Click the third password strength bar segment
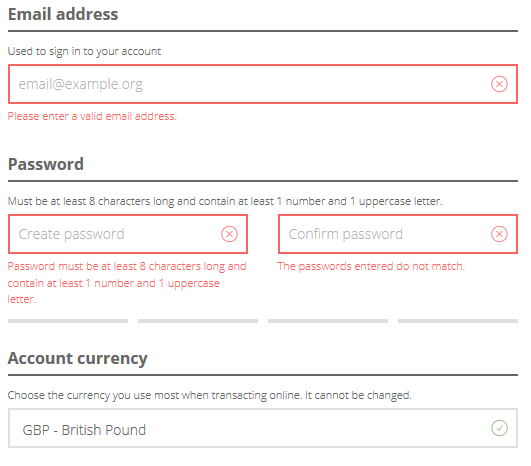 [x=328, y=321]
